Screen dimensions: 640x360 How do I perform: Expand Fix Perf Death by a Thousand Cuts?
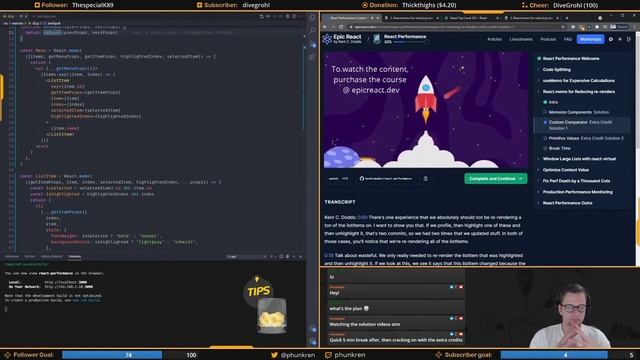point(576,181)
